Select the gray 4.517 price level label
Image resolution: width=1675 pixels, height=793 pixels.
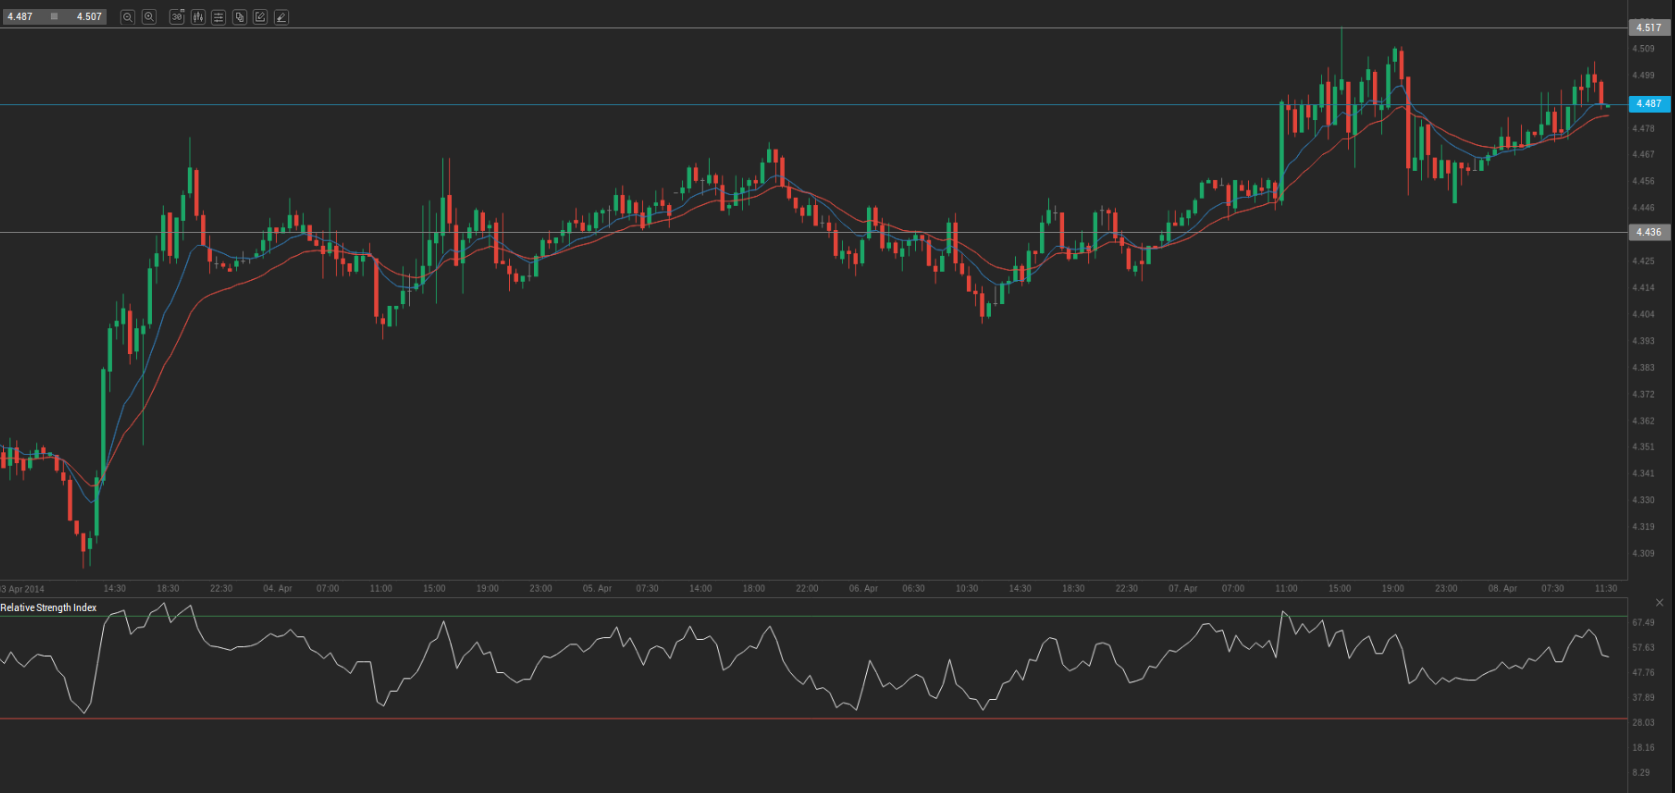pos(1648,28)
